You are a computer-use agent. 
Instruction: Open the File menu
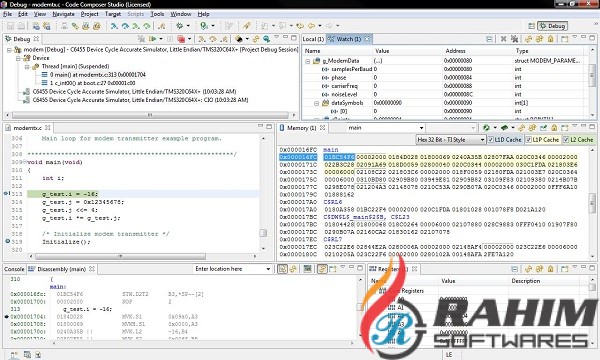point(7,14)
